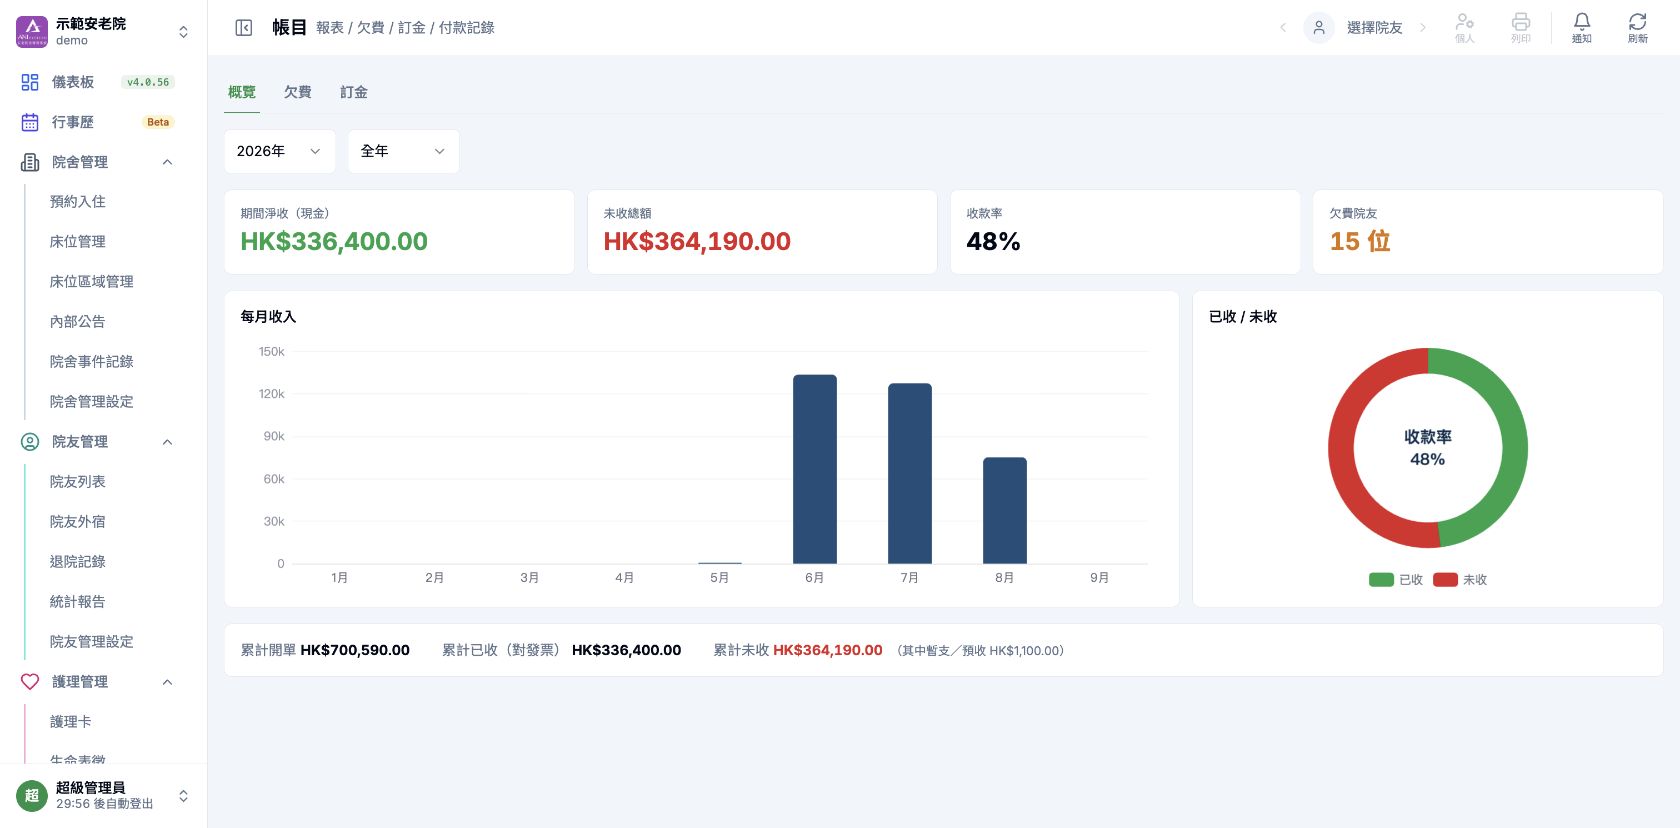Viewport: 1680px width, 828px height.
Task: Toggle the red 未收 legend swatch
Action: [x=1445, y=580]
